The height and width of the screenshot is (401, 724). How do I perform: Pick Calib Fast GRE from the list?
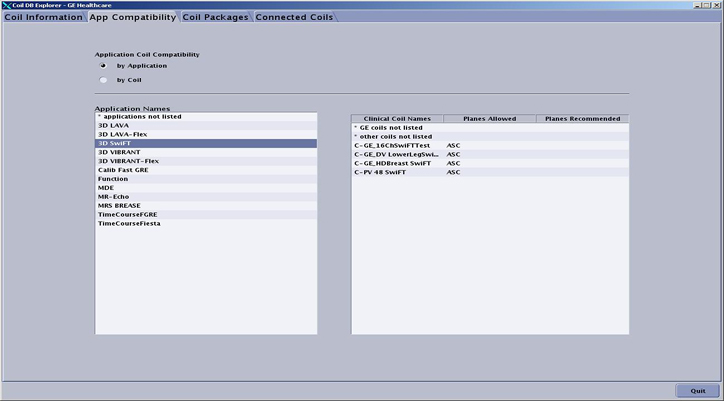tap(124, 170)
